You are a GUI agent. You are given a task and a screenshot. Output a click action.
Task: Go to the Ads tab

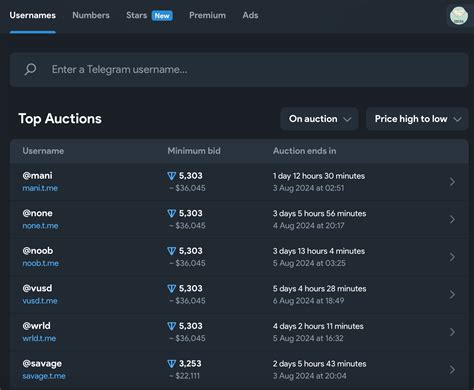click(x=250, y=15)
